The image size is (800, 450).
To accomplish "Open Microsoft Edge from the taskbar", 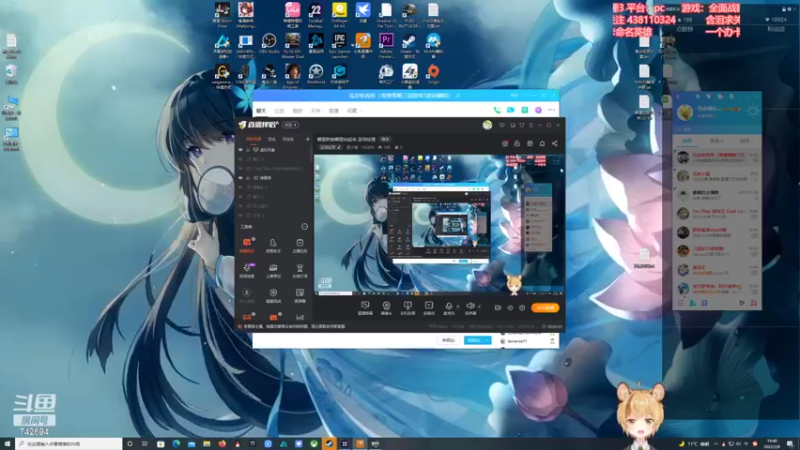I will point(176,444).
